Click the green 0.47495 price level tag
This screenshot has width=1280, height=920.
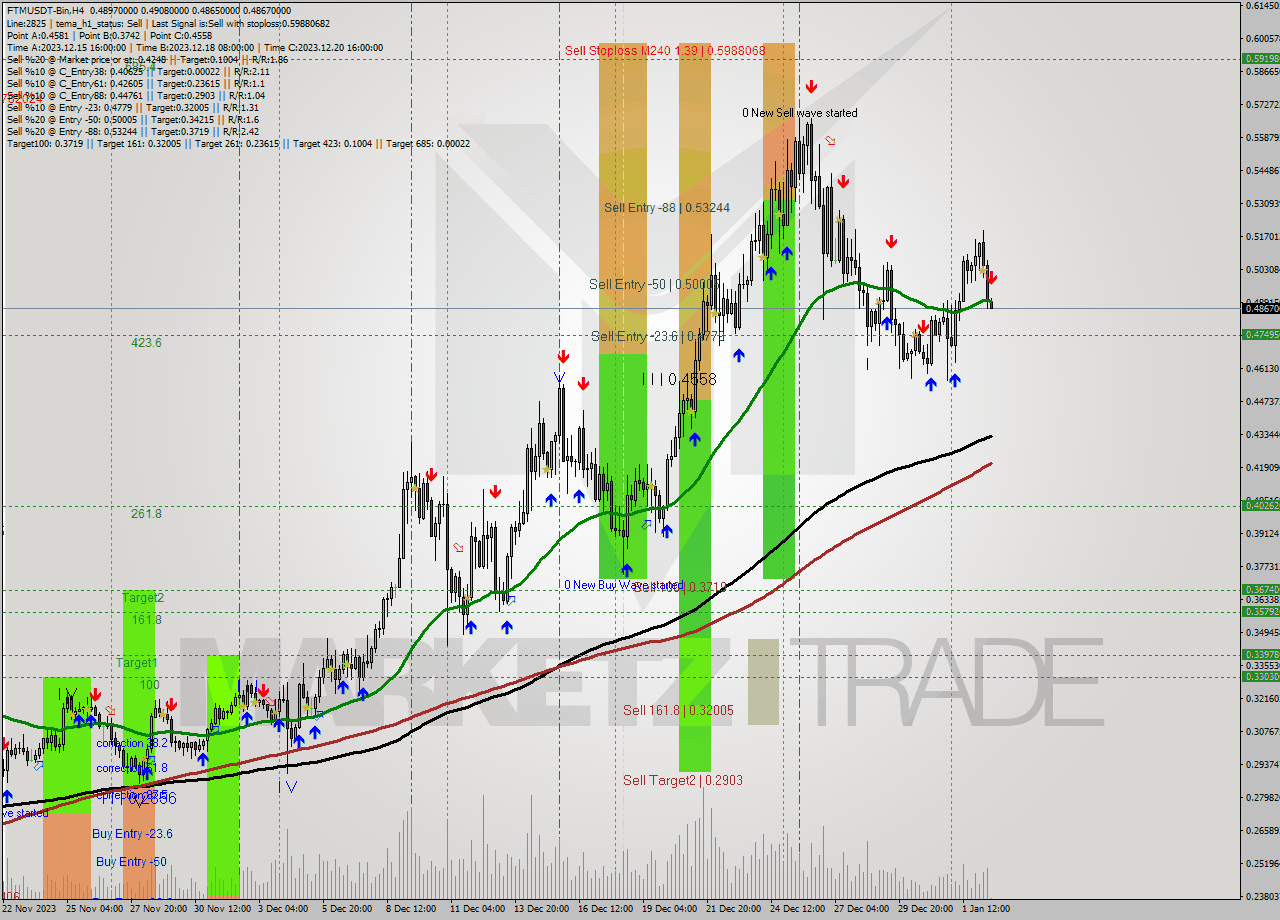click(1261, 334)
